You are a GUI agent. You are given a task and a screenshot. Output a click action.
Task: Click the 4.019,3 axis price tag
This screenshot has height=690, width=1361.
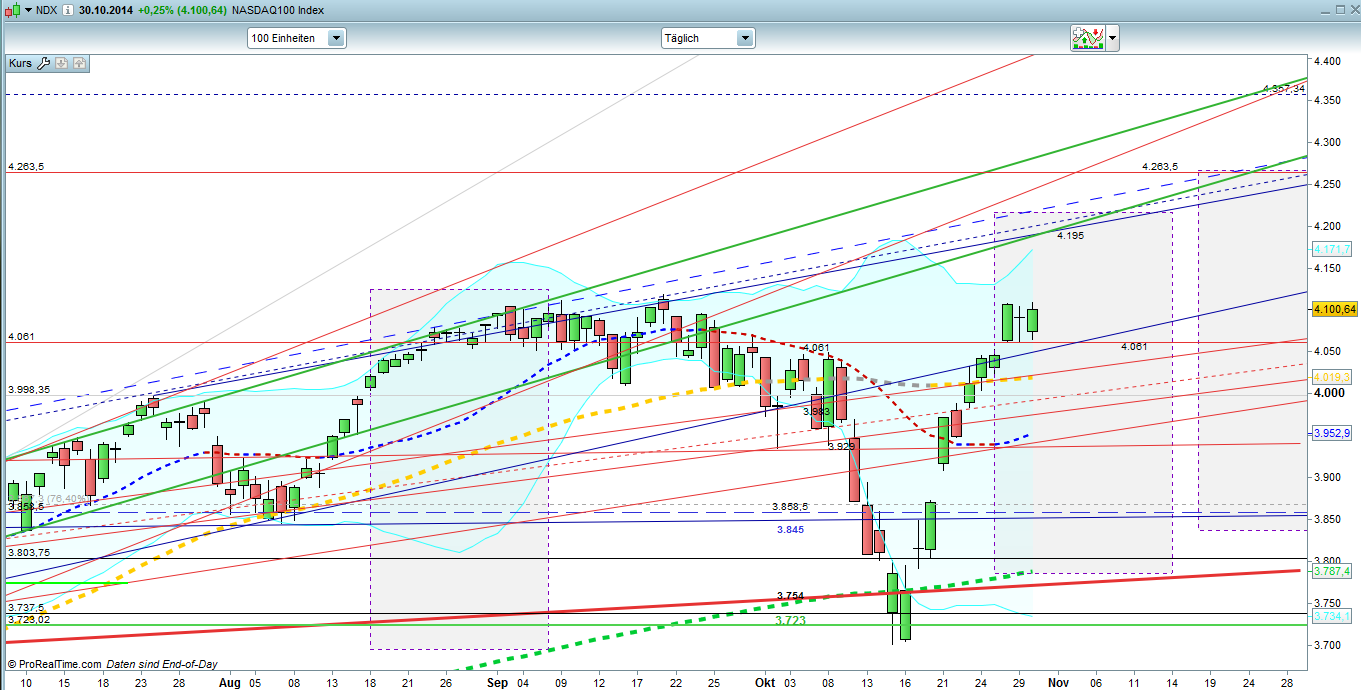click(x=1331, y=377)
